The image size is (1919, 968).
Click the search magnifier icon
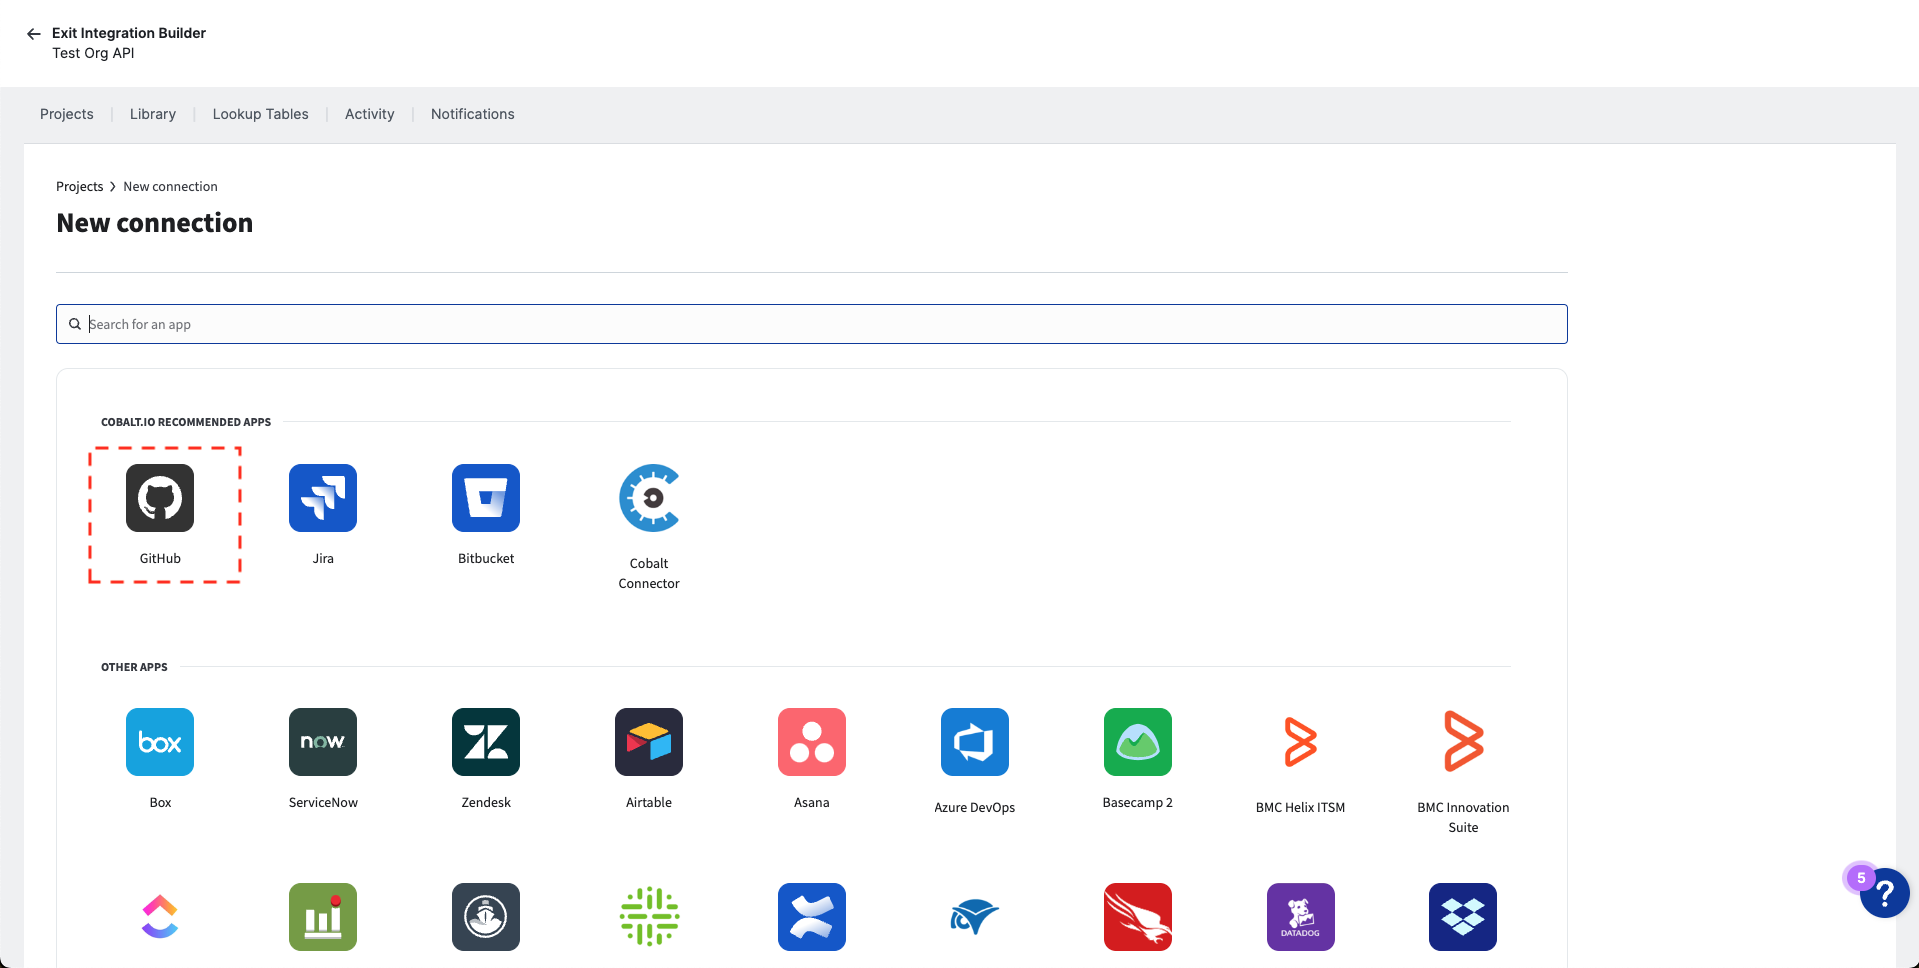click(75, 324)
